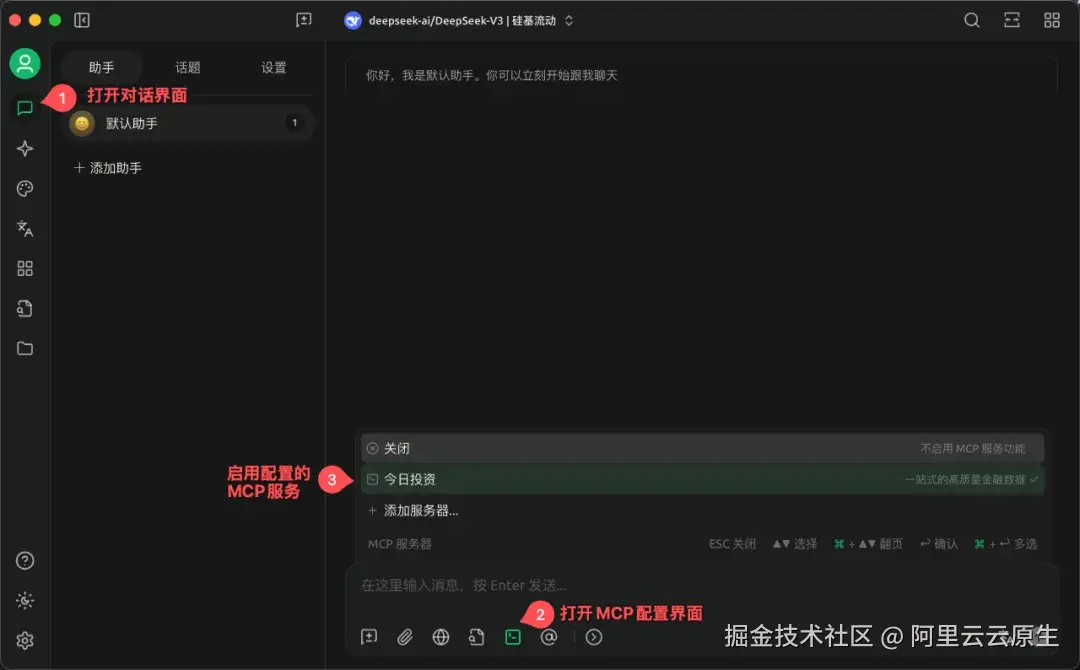Switch app theme with the sun icon

[24, 600]
